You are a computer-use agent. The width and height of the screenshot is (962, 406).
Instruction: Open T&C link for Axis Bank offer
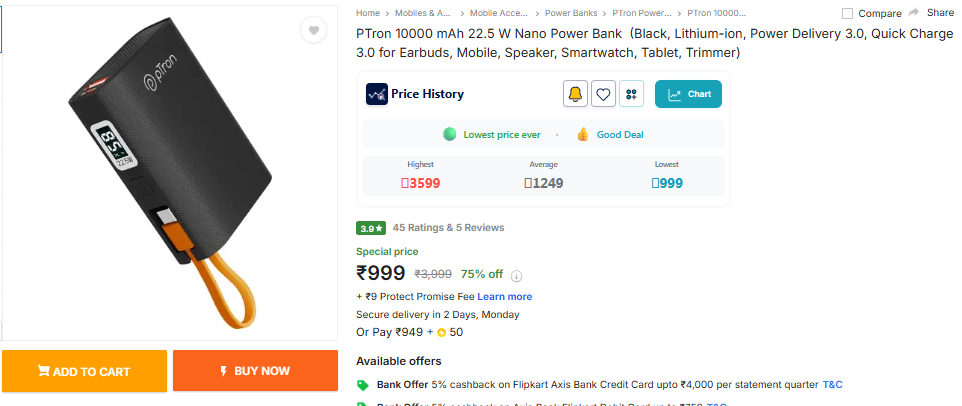coord(832,385)
